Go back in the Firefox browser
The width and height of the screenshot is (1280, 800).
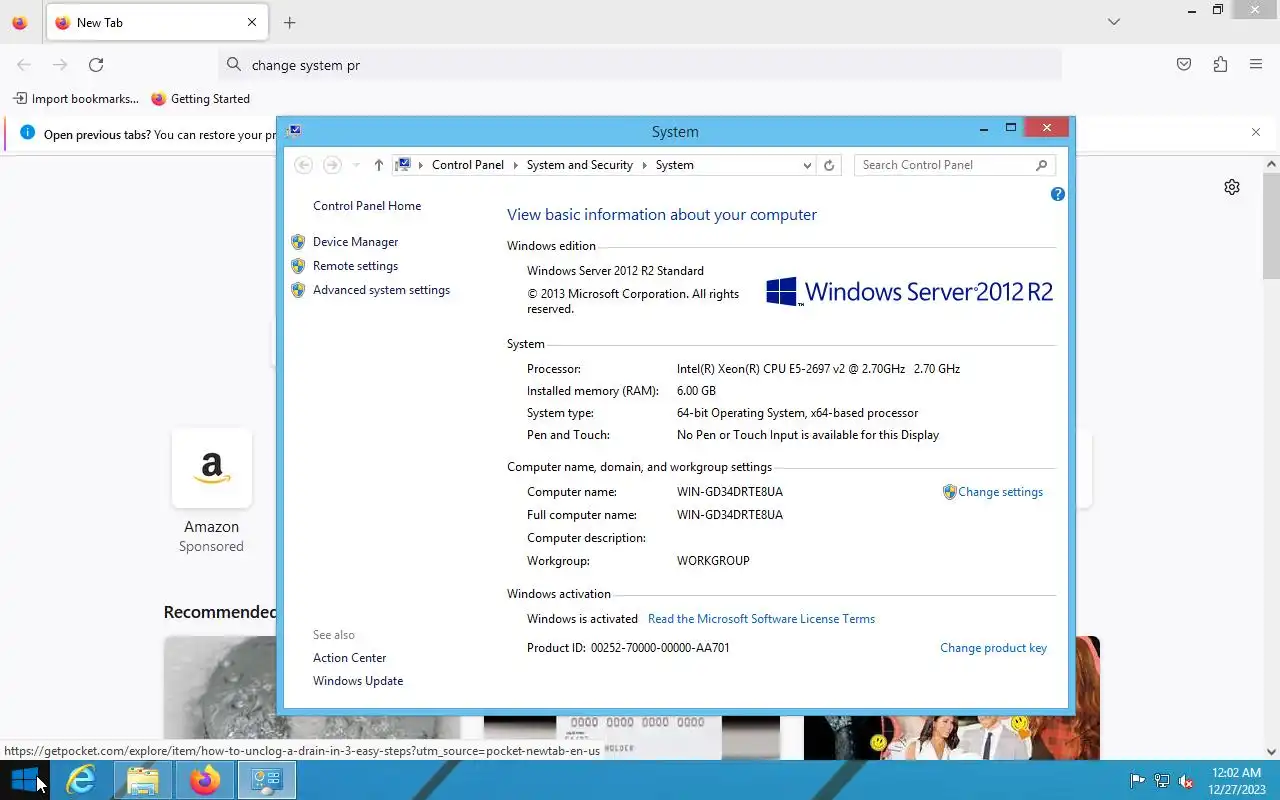pos(24,65)
